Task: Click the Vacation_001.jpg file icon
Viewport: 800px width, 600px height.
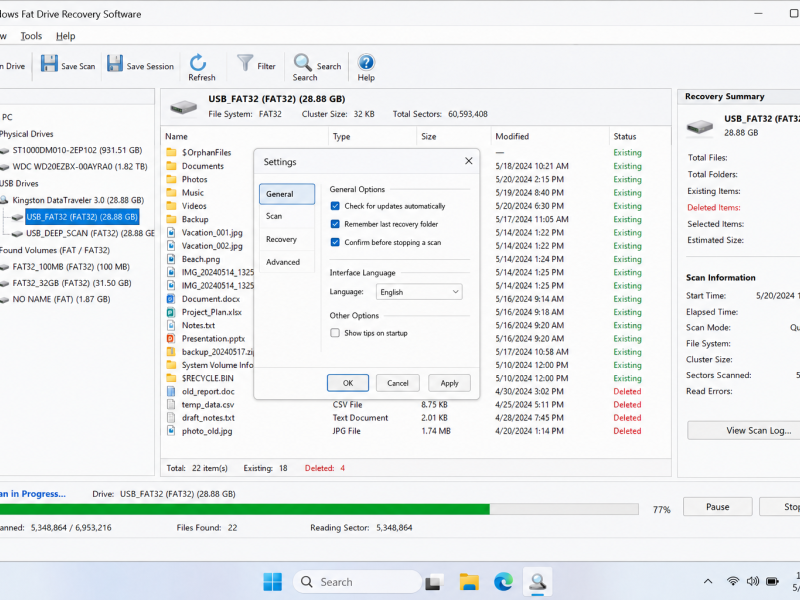Action: click(171, 232)
